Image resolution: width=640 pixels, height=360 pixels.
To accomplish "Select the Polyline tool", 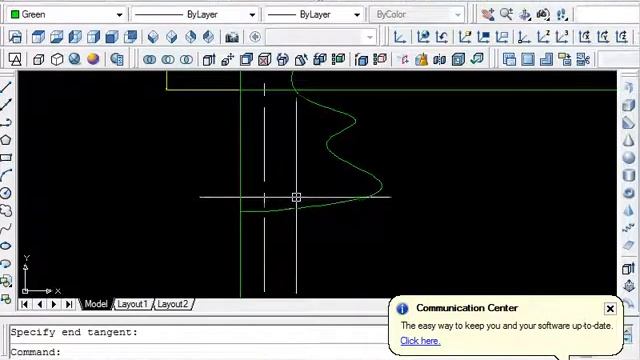I will tap(6, 122).
